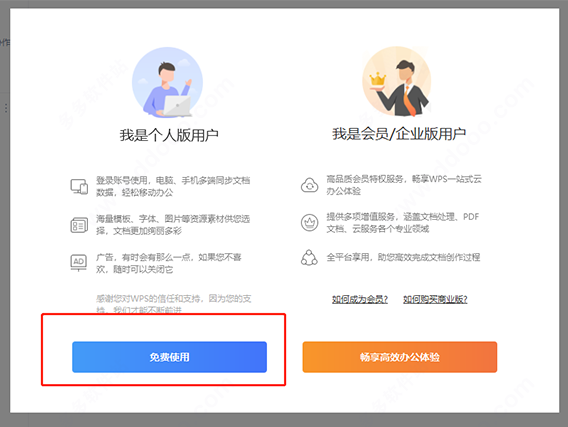Click the 海量模板、字体 resources description

pos(173,225)
